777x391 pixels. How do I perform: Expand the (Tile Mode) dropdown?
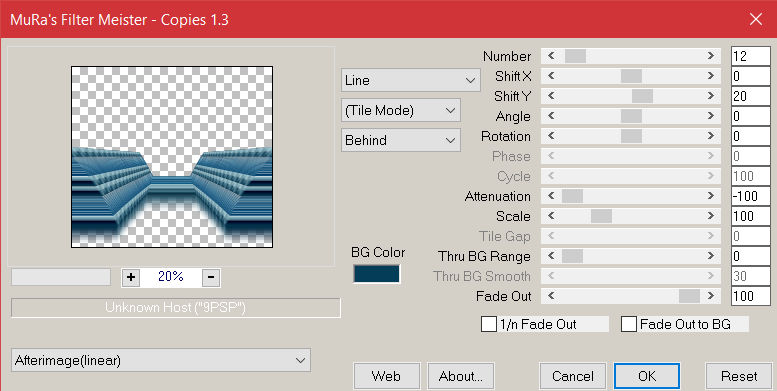click(x=400, y=110)
